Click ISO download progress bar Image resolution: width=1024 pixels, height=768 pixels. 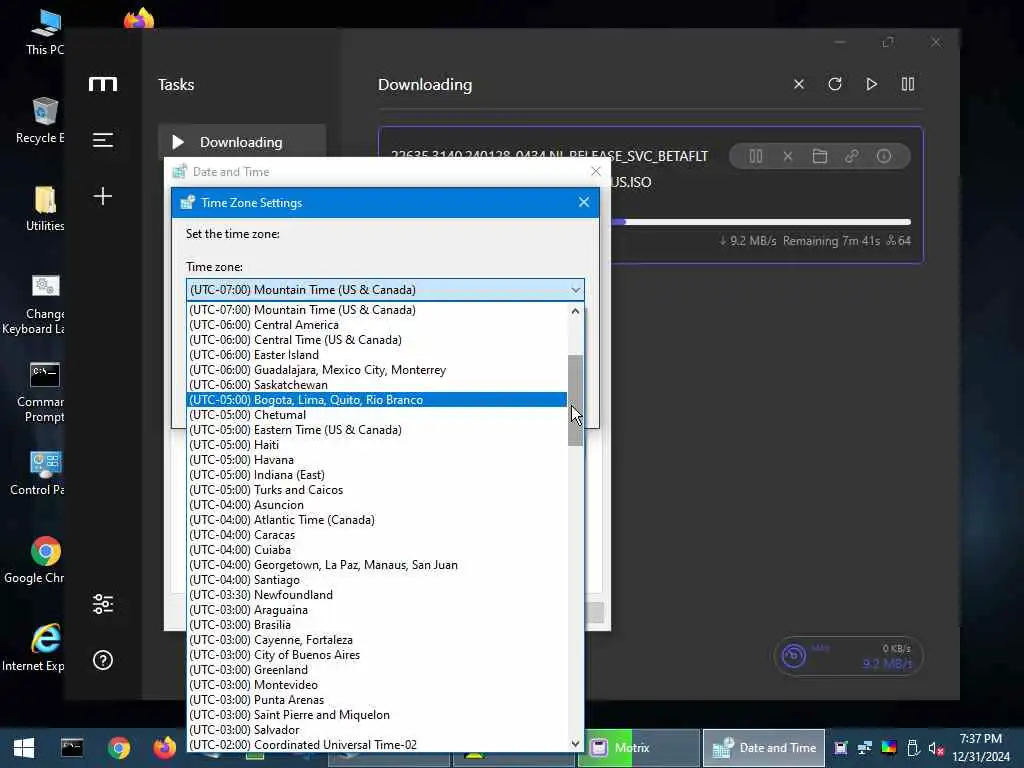761,222
